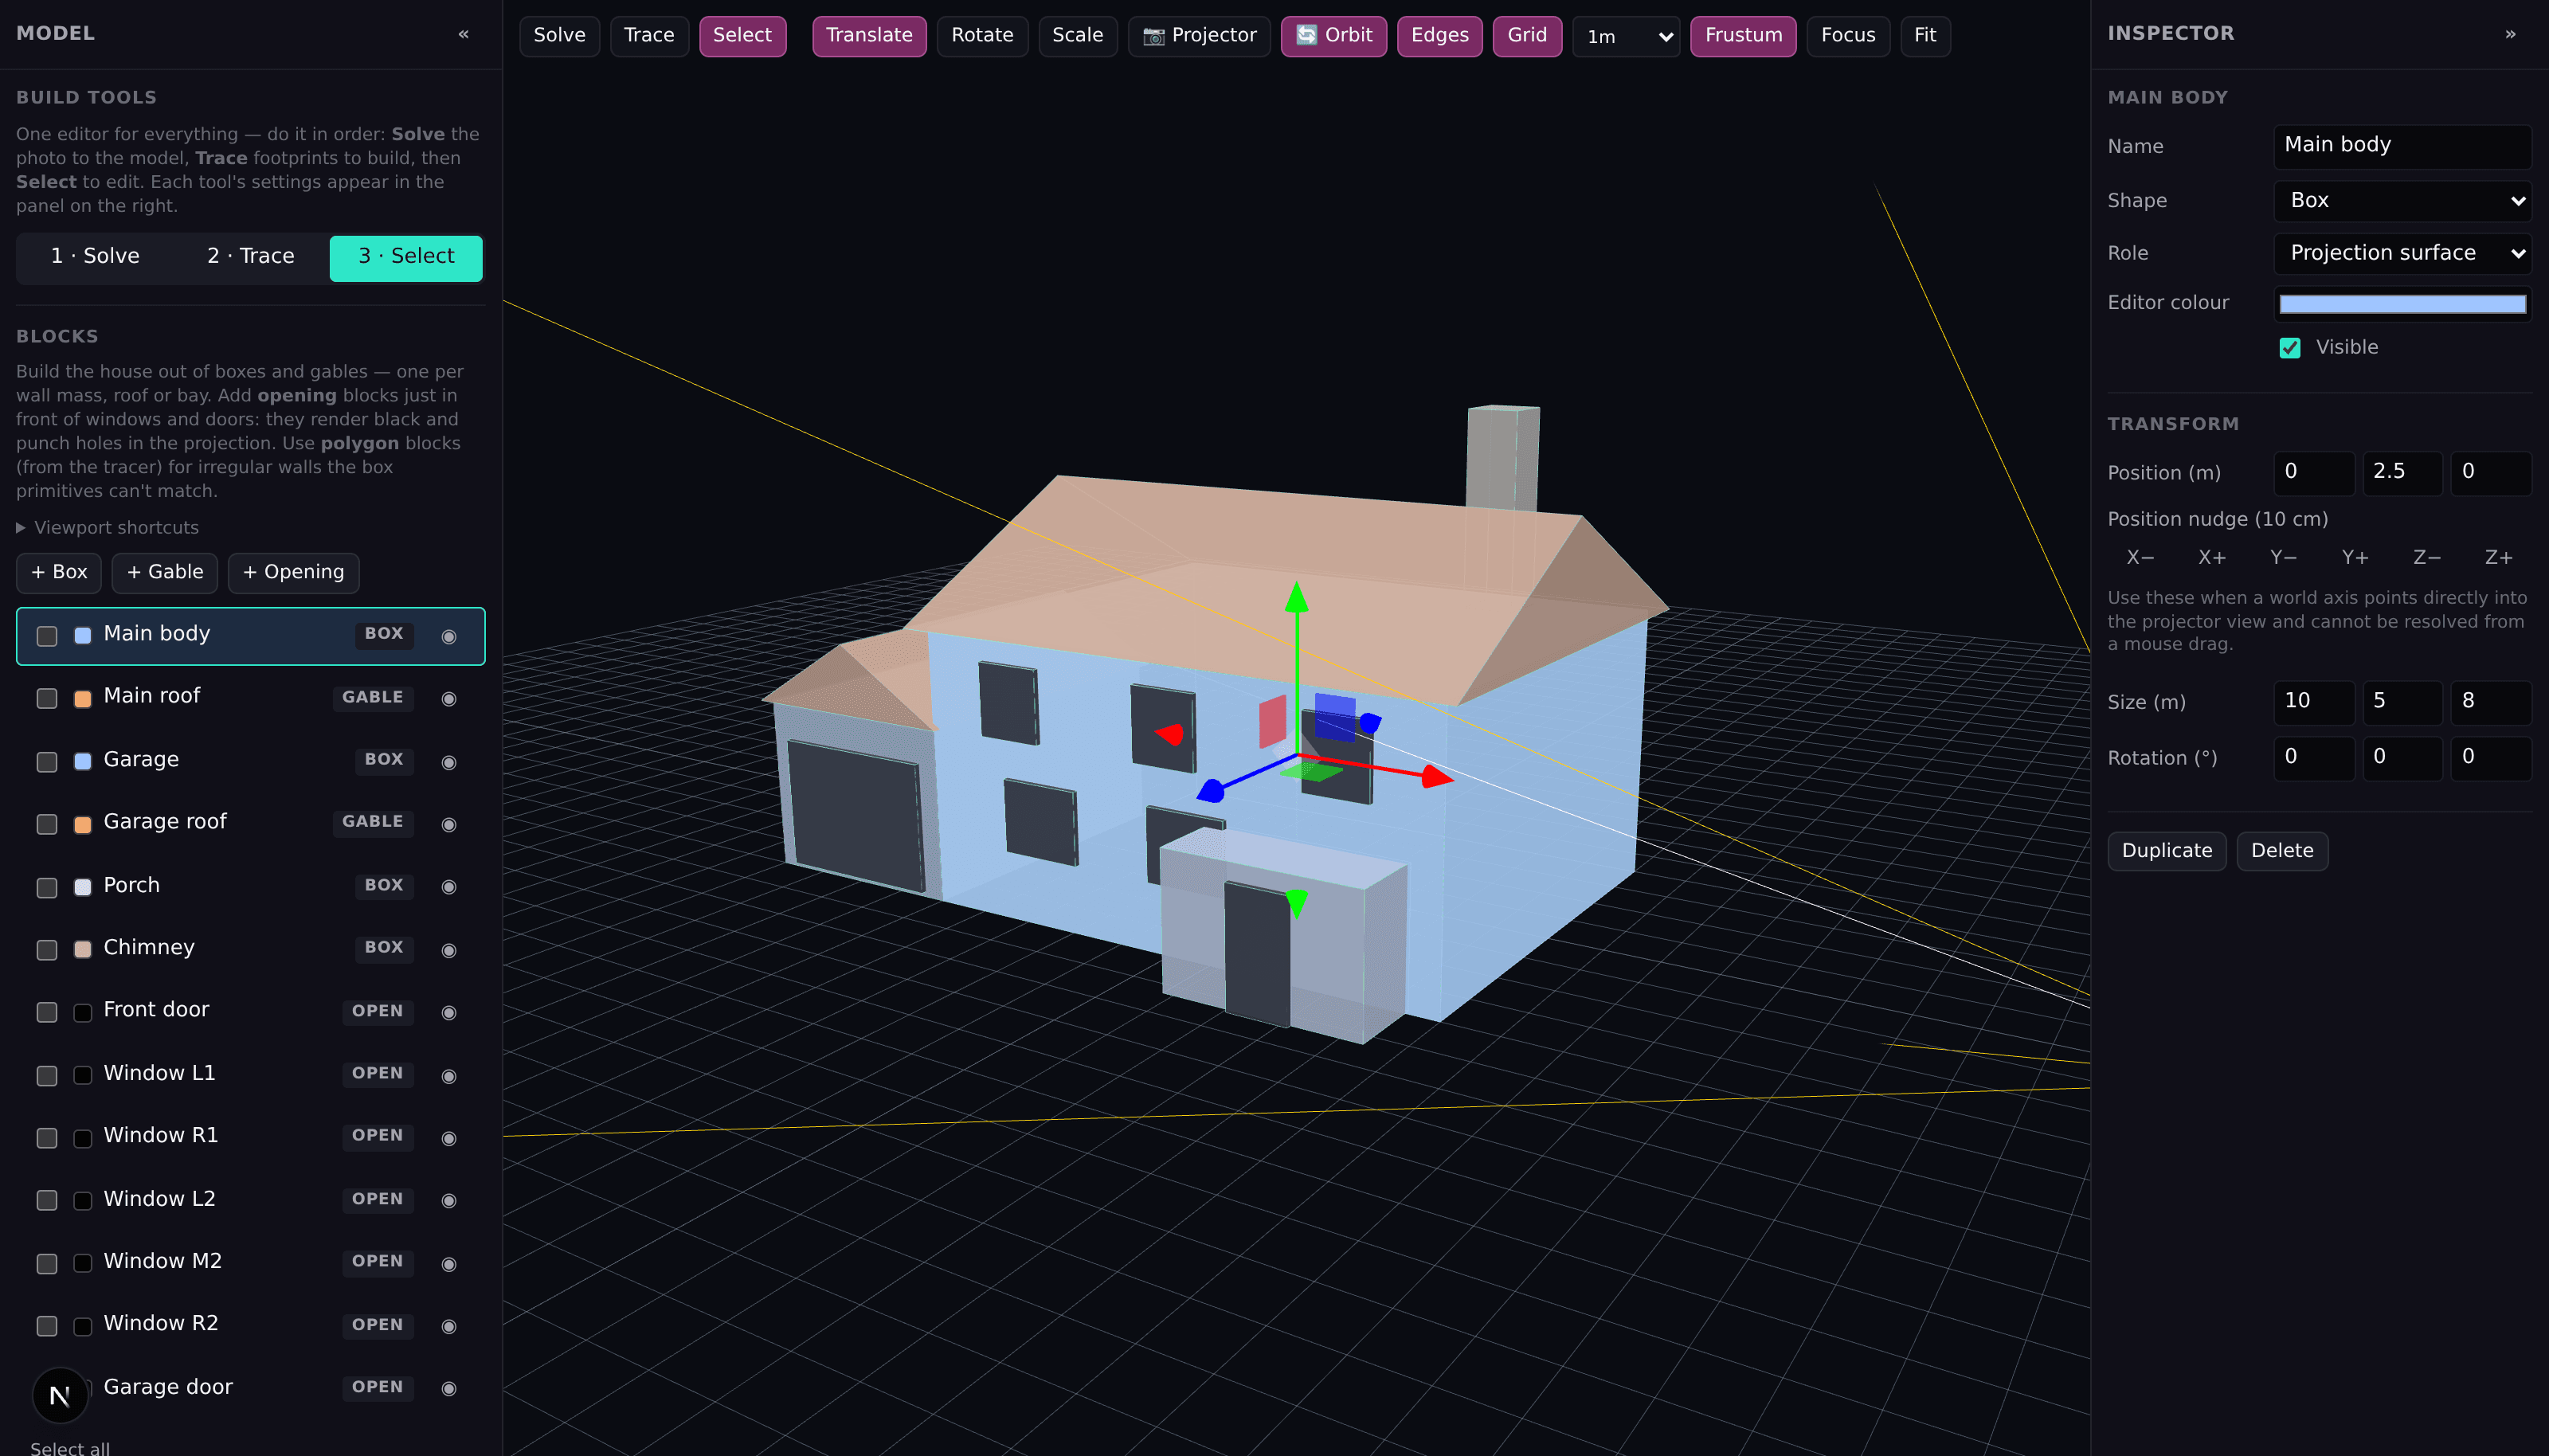Toggle visibility eye for Chimney
The image size is (2549, 1456).
(x=449, y=951)
